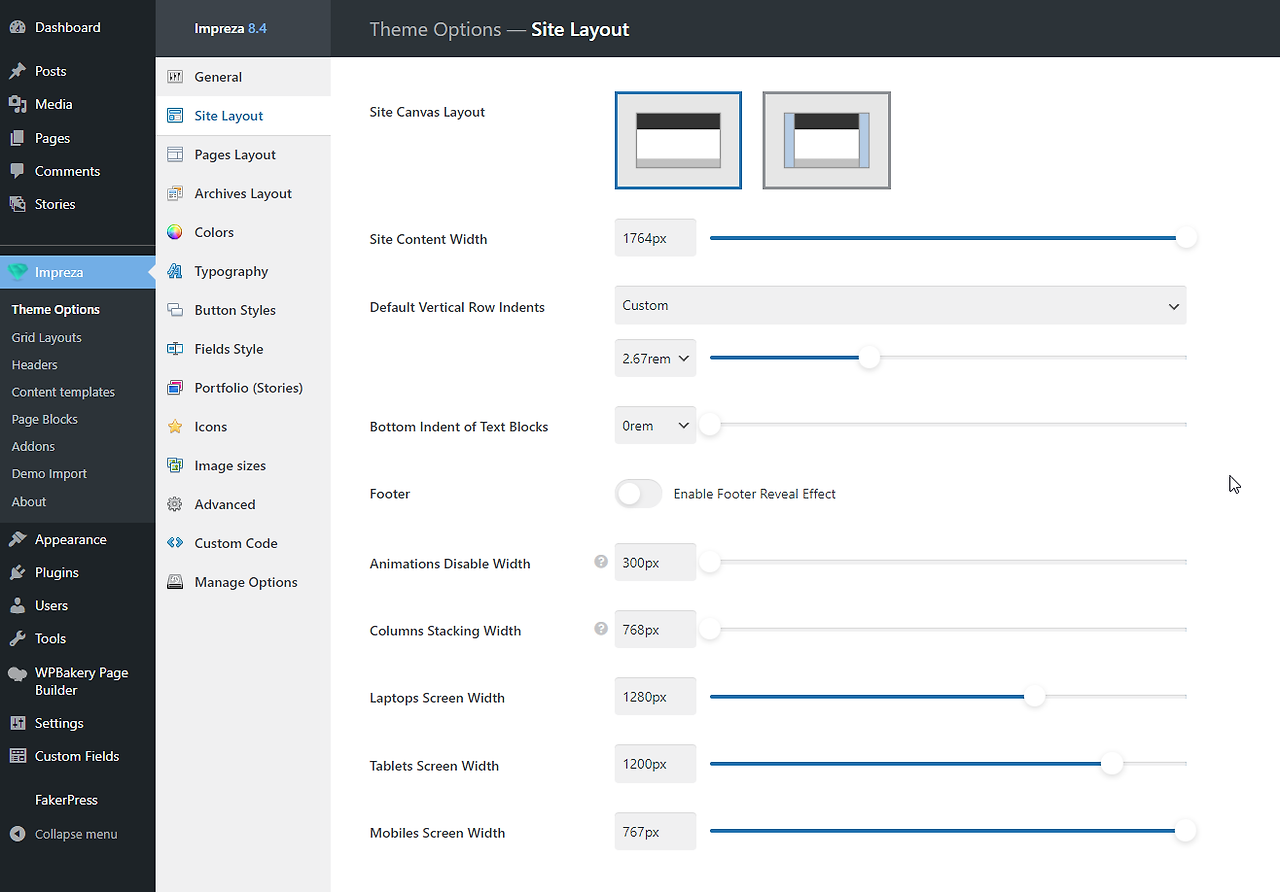Click the Tablets Screen Width slider handle
1280x892 pixels.
pyautogui.click(x=1111, y=764)
